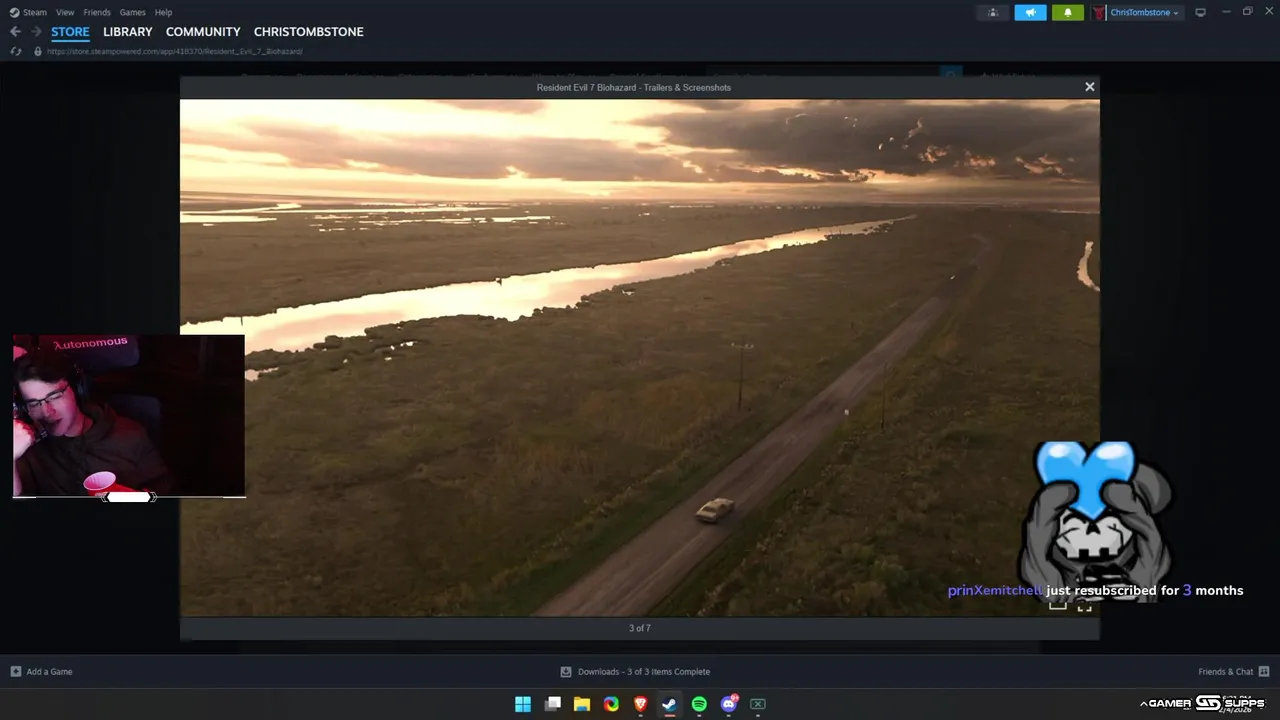Open File Explorer from the taskbar

[x=582, y=704]
